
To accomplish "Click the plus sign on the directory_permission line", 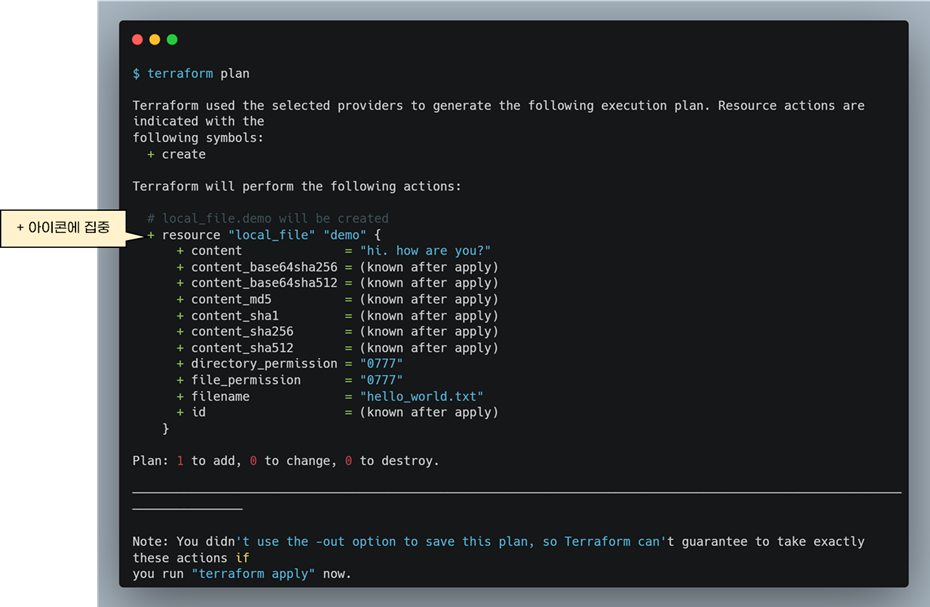I will point(180,364).
